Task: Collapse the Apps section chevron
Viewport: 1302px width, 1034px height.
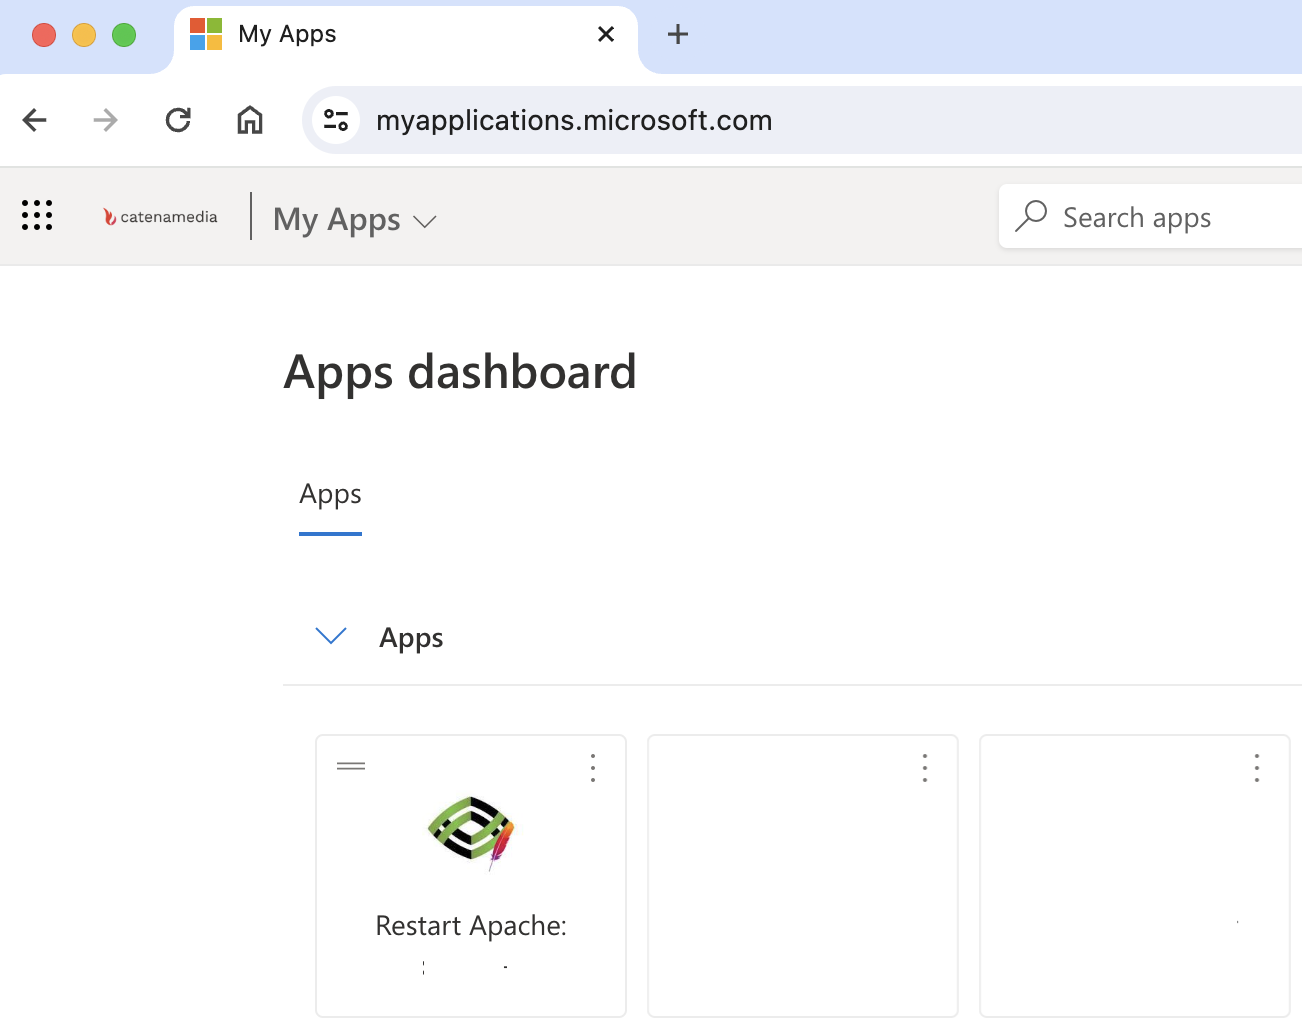Action: pos(331,636)
